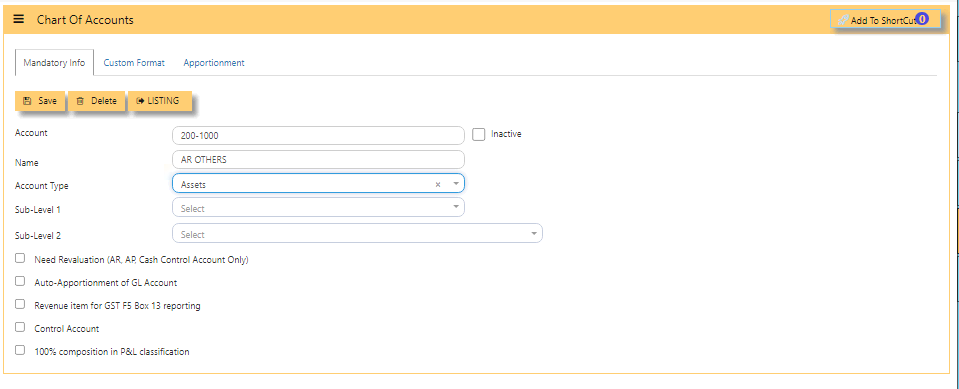
Task: Click the trash Delete icon
Action: 80,102
